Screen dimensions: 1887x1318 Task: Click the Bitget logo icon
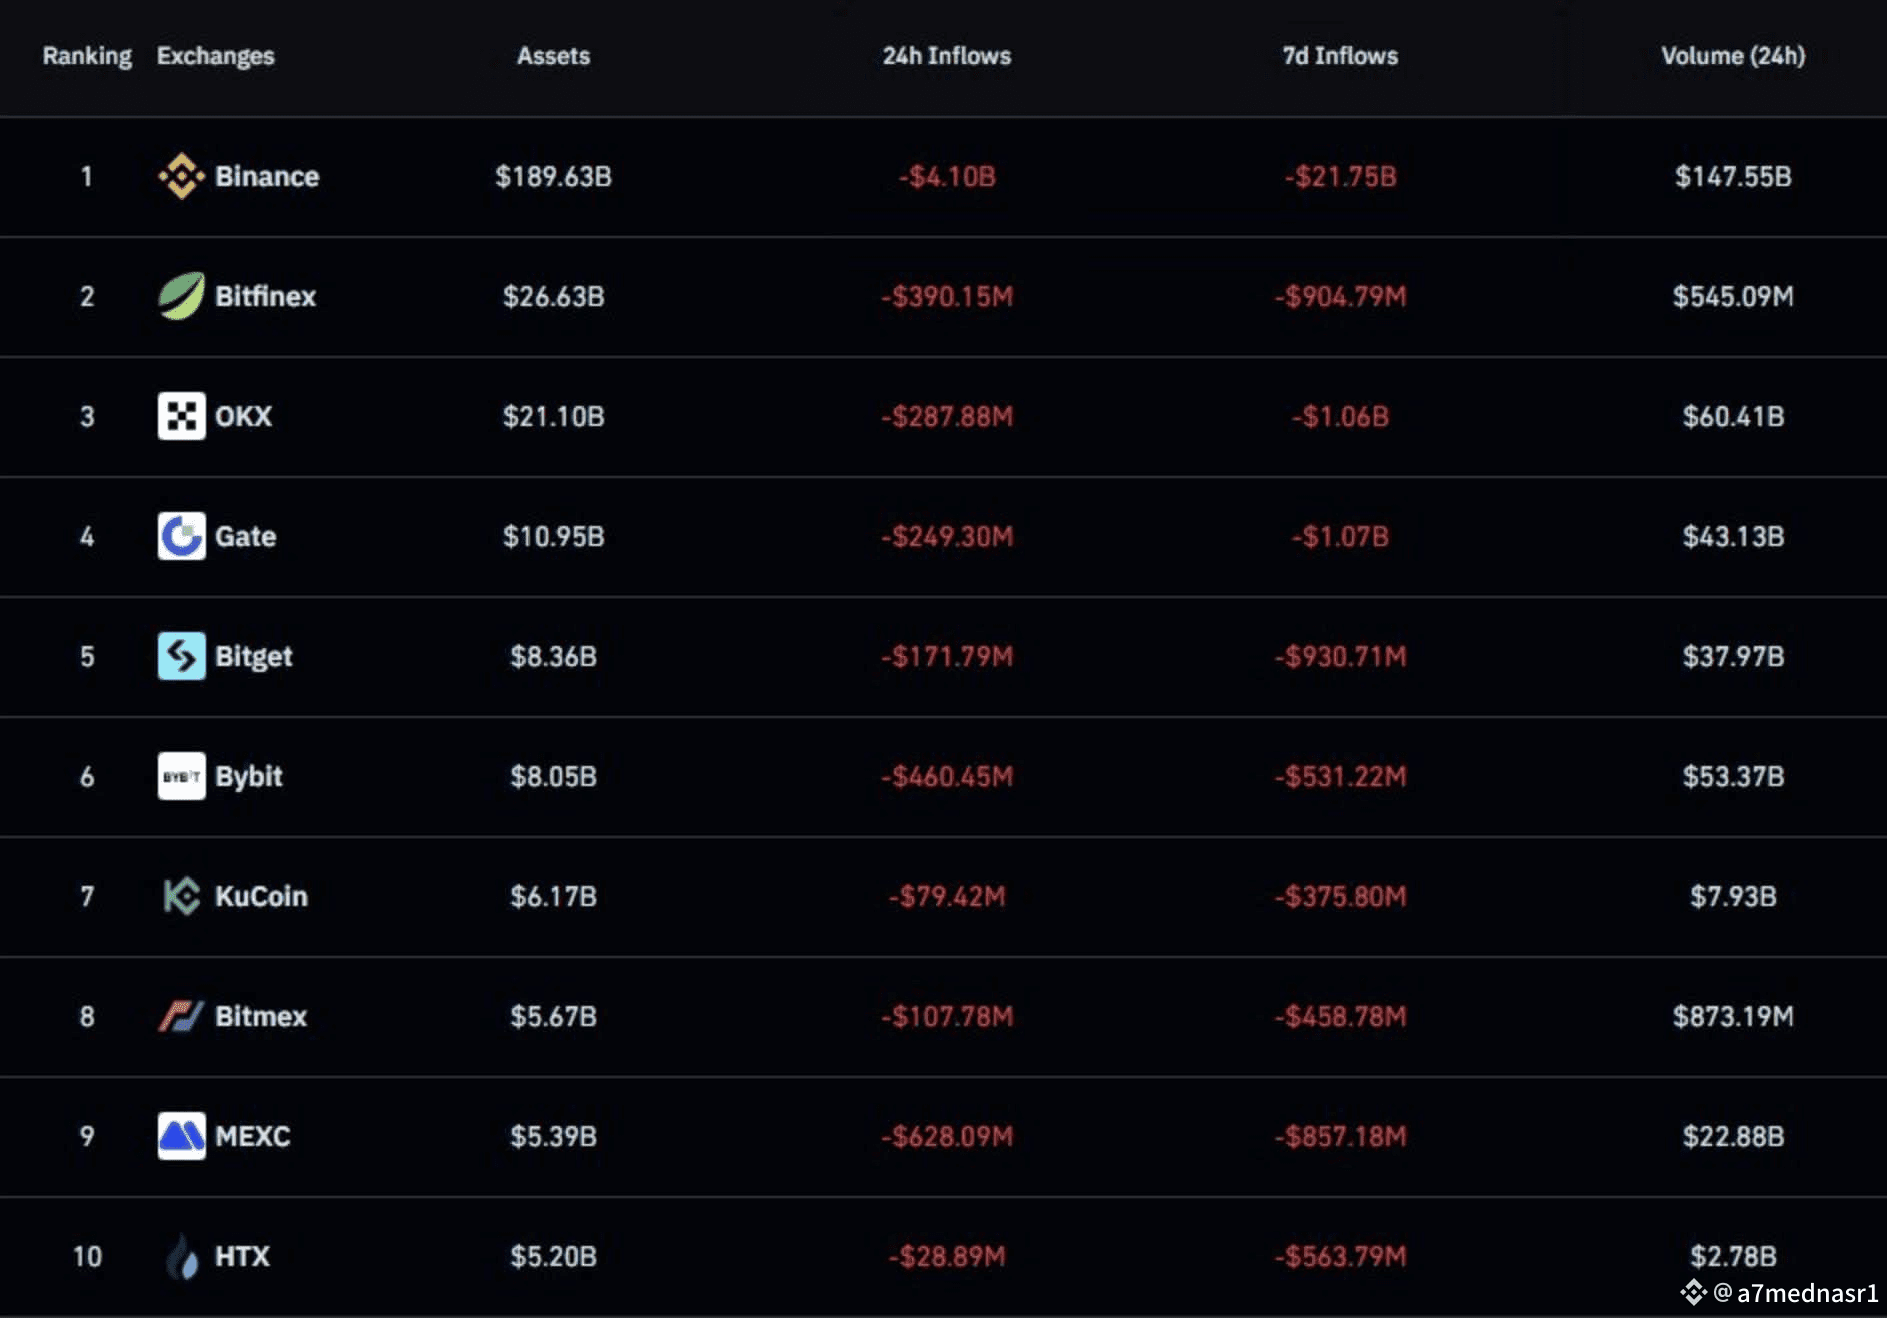(181, 656)
